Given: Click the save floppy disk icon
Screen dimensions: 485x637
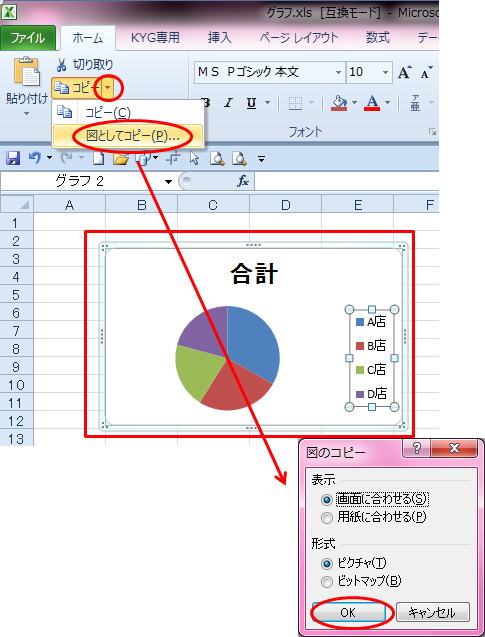Looking at the screenshot, I should 13,158.
